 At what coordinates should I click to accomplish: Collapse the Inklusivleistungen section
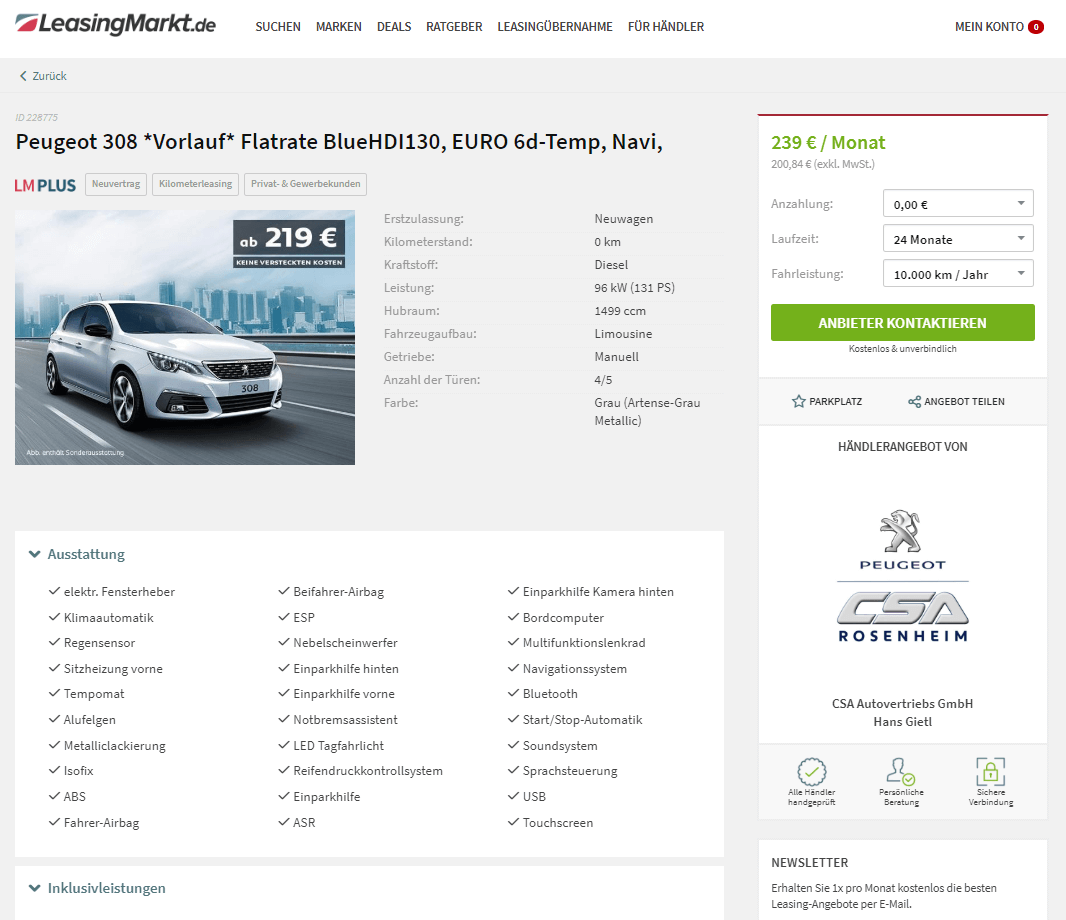(97, 888)
